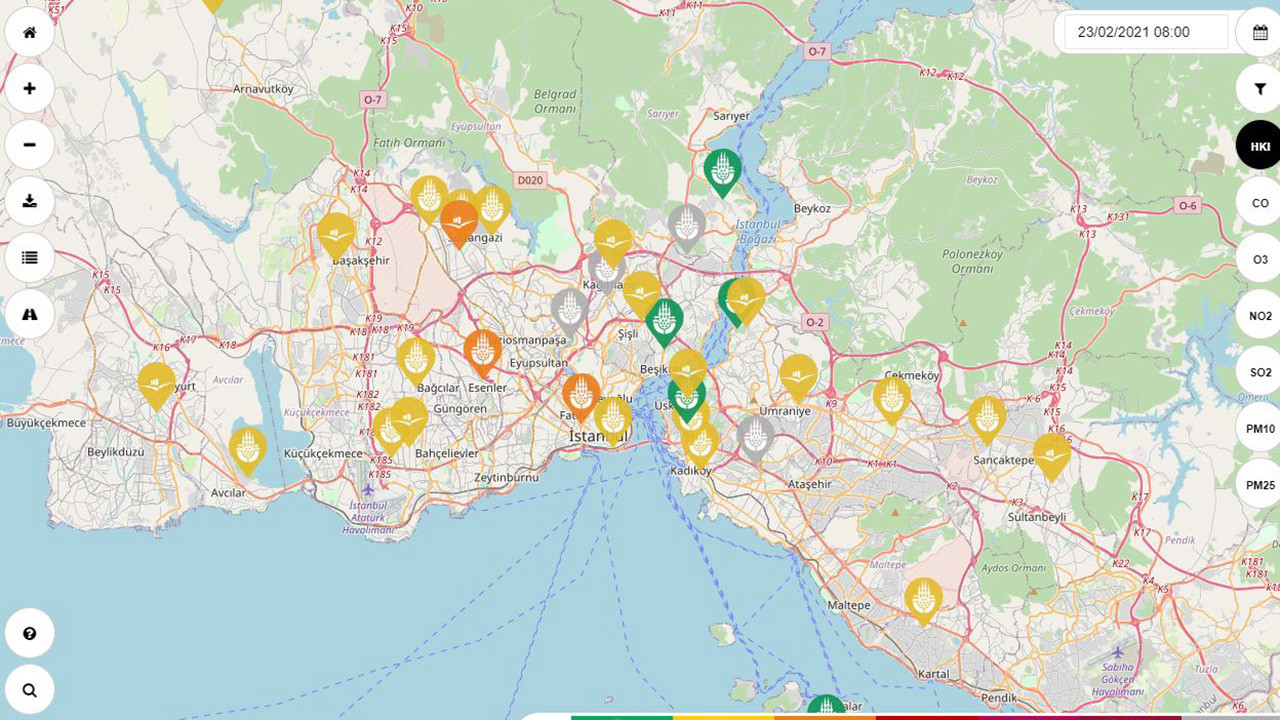Viewport: 1280px width, 720px height.
Task: Select the NO2 pollutant layer
Action: 1260,316
